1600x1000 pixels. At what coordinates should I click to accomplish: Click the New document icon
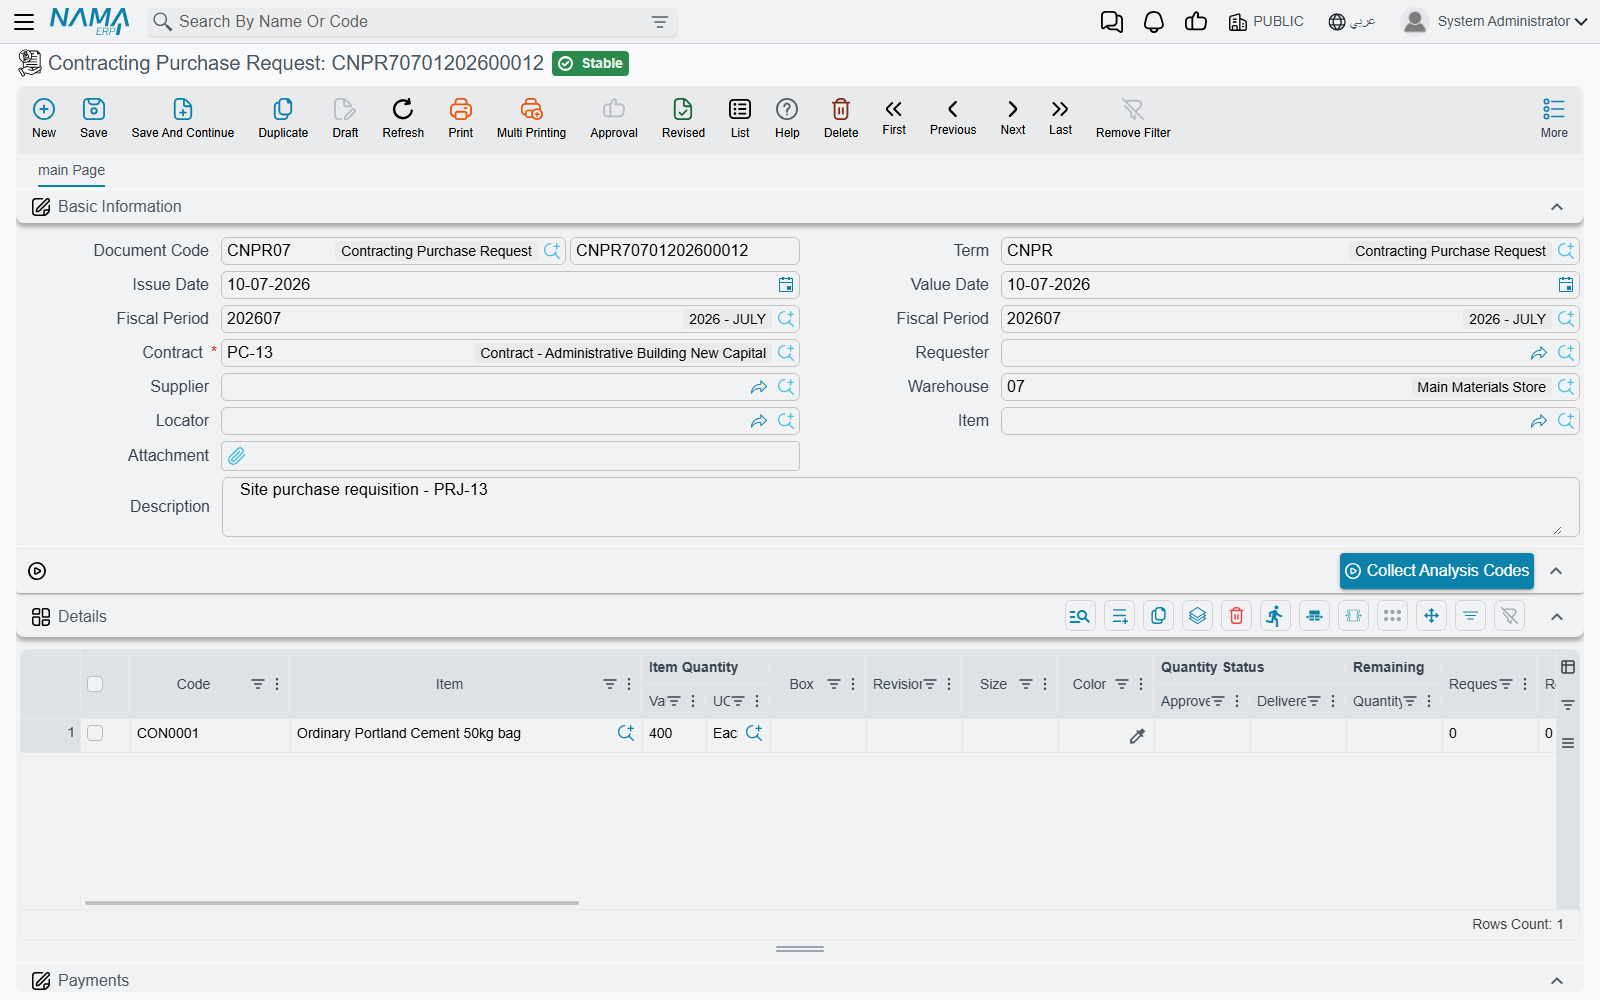(x=44, y=109)
